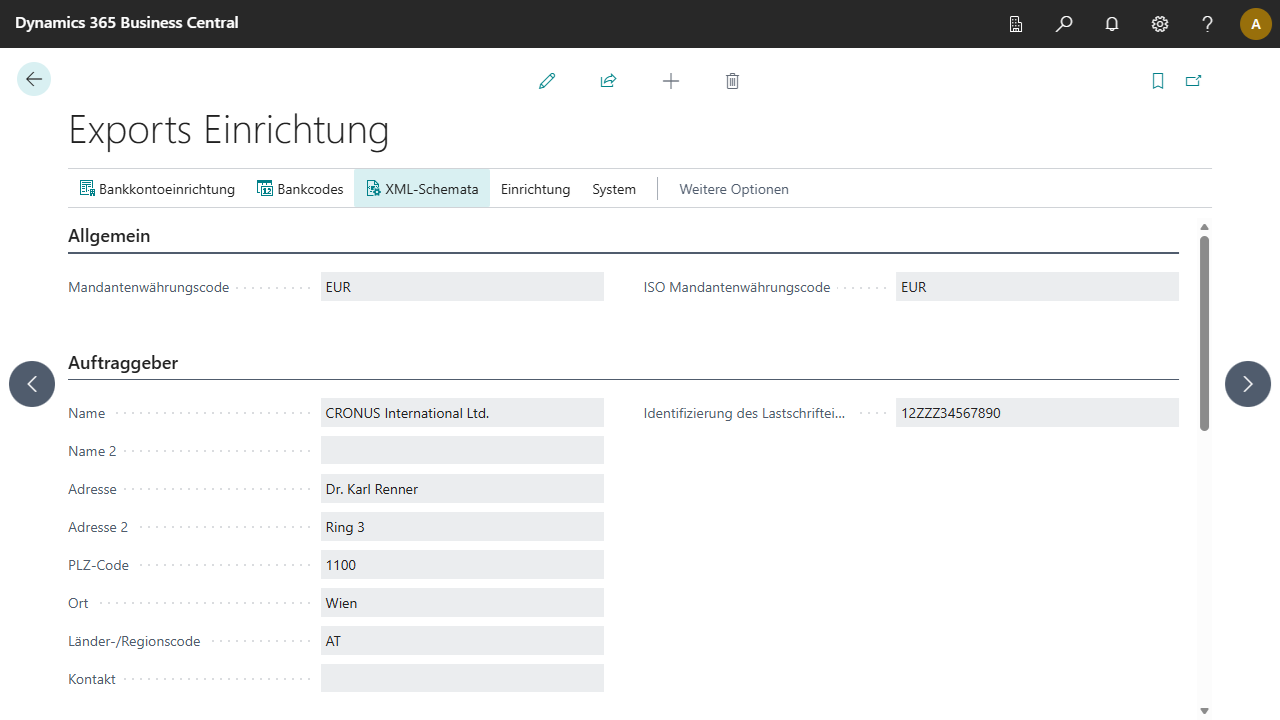Click the PLZ-Code label
The image size is (1280, 720).
(98, 565)
